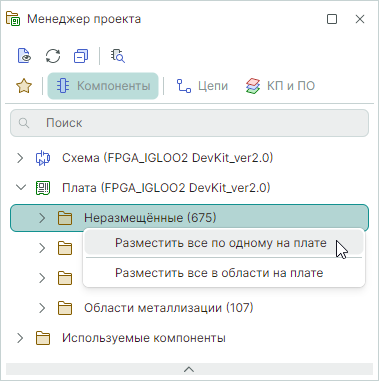Close the Менеджер проекта panel

360,19
